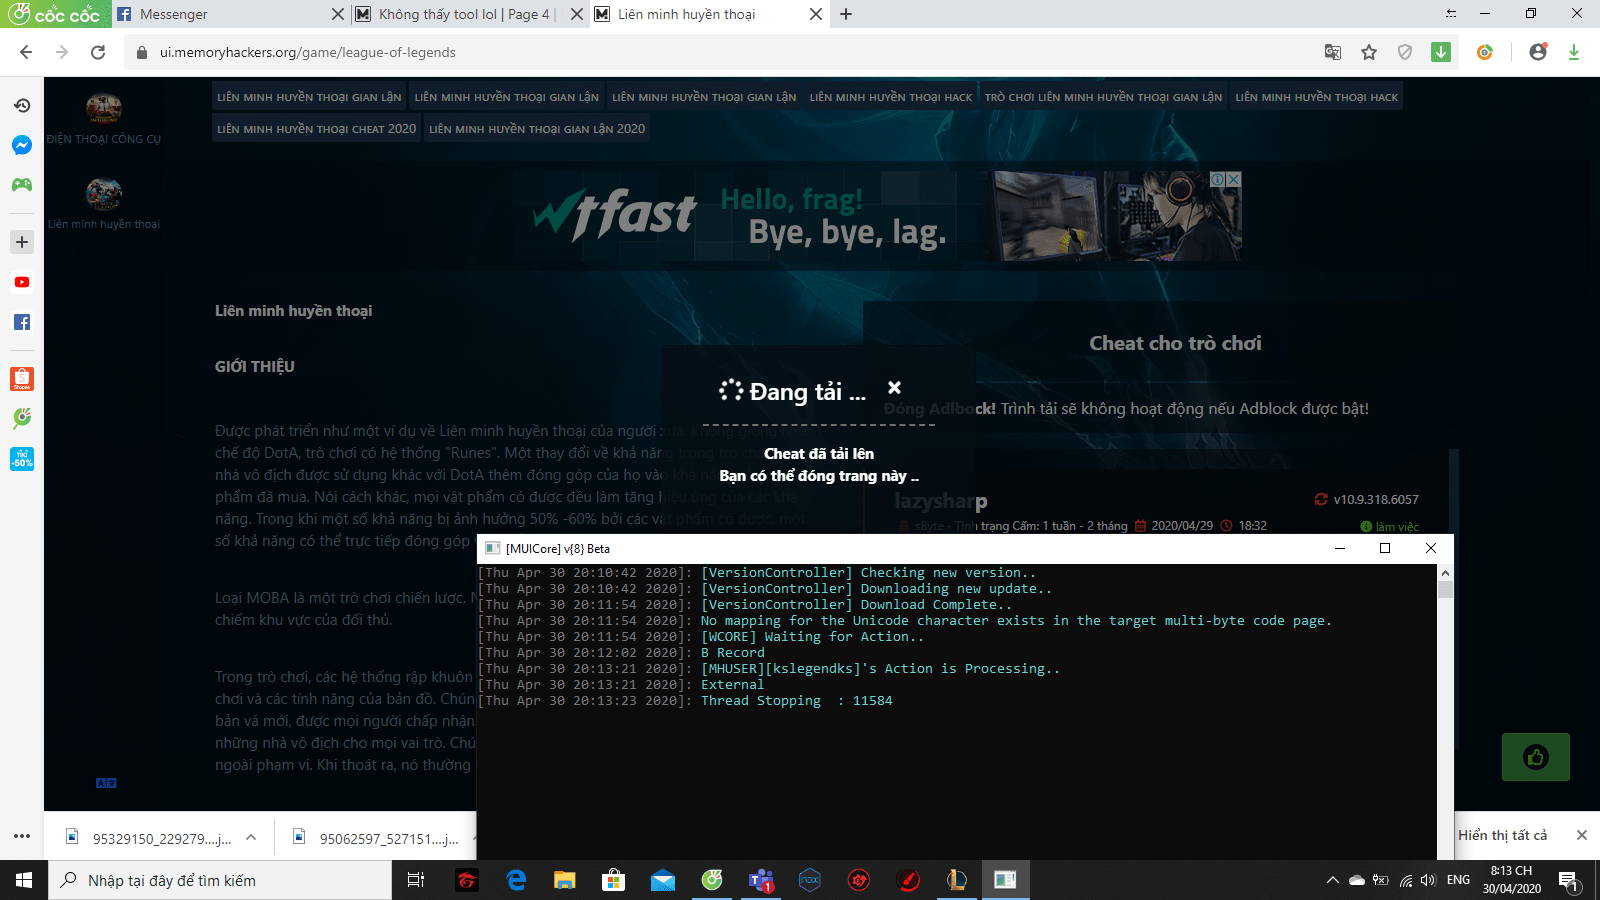The width and height of the screenshot is (1600, 900).
Task: Open the Shopee sidebar shortcut
Action: 22,379
